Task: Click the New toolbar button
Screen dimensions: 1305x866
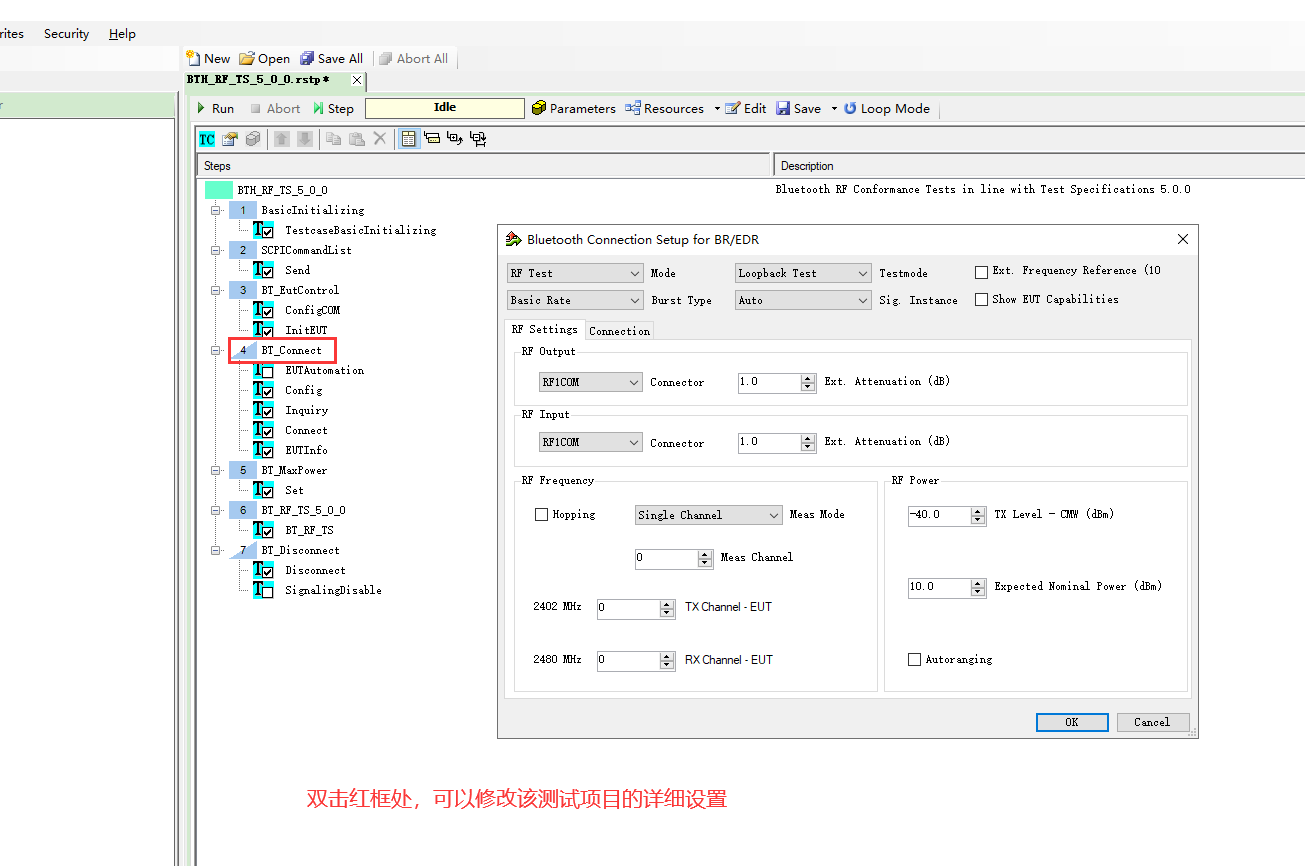Action: [x=208, y=58]
